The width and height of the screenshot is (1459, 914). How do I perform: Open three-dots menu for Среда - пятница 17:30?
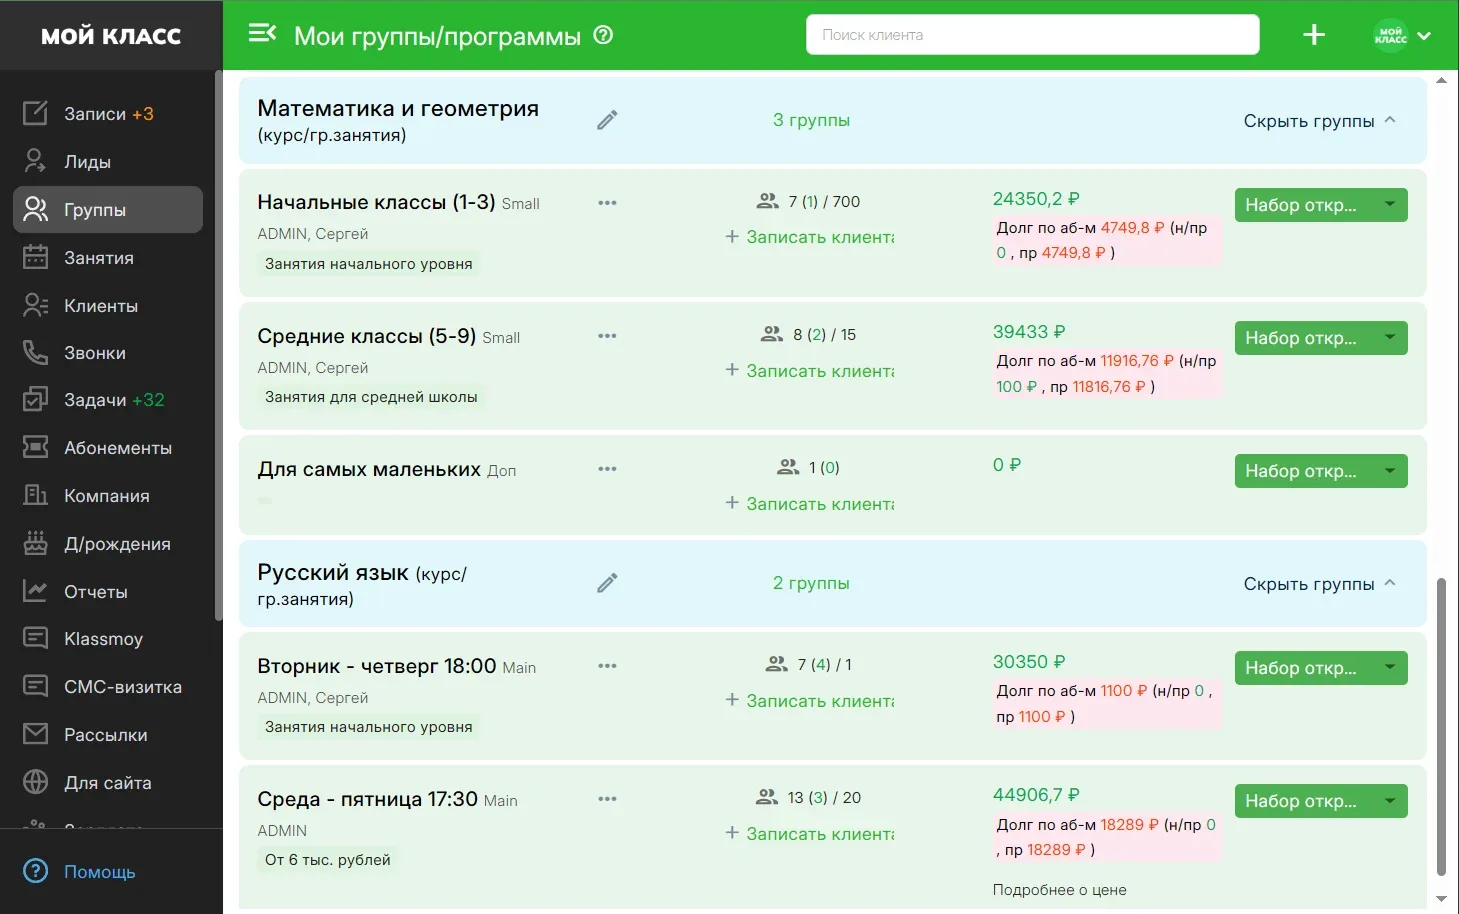(x=607, y=798)
